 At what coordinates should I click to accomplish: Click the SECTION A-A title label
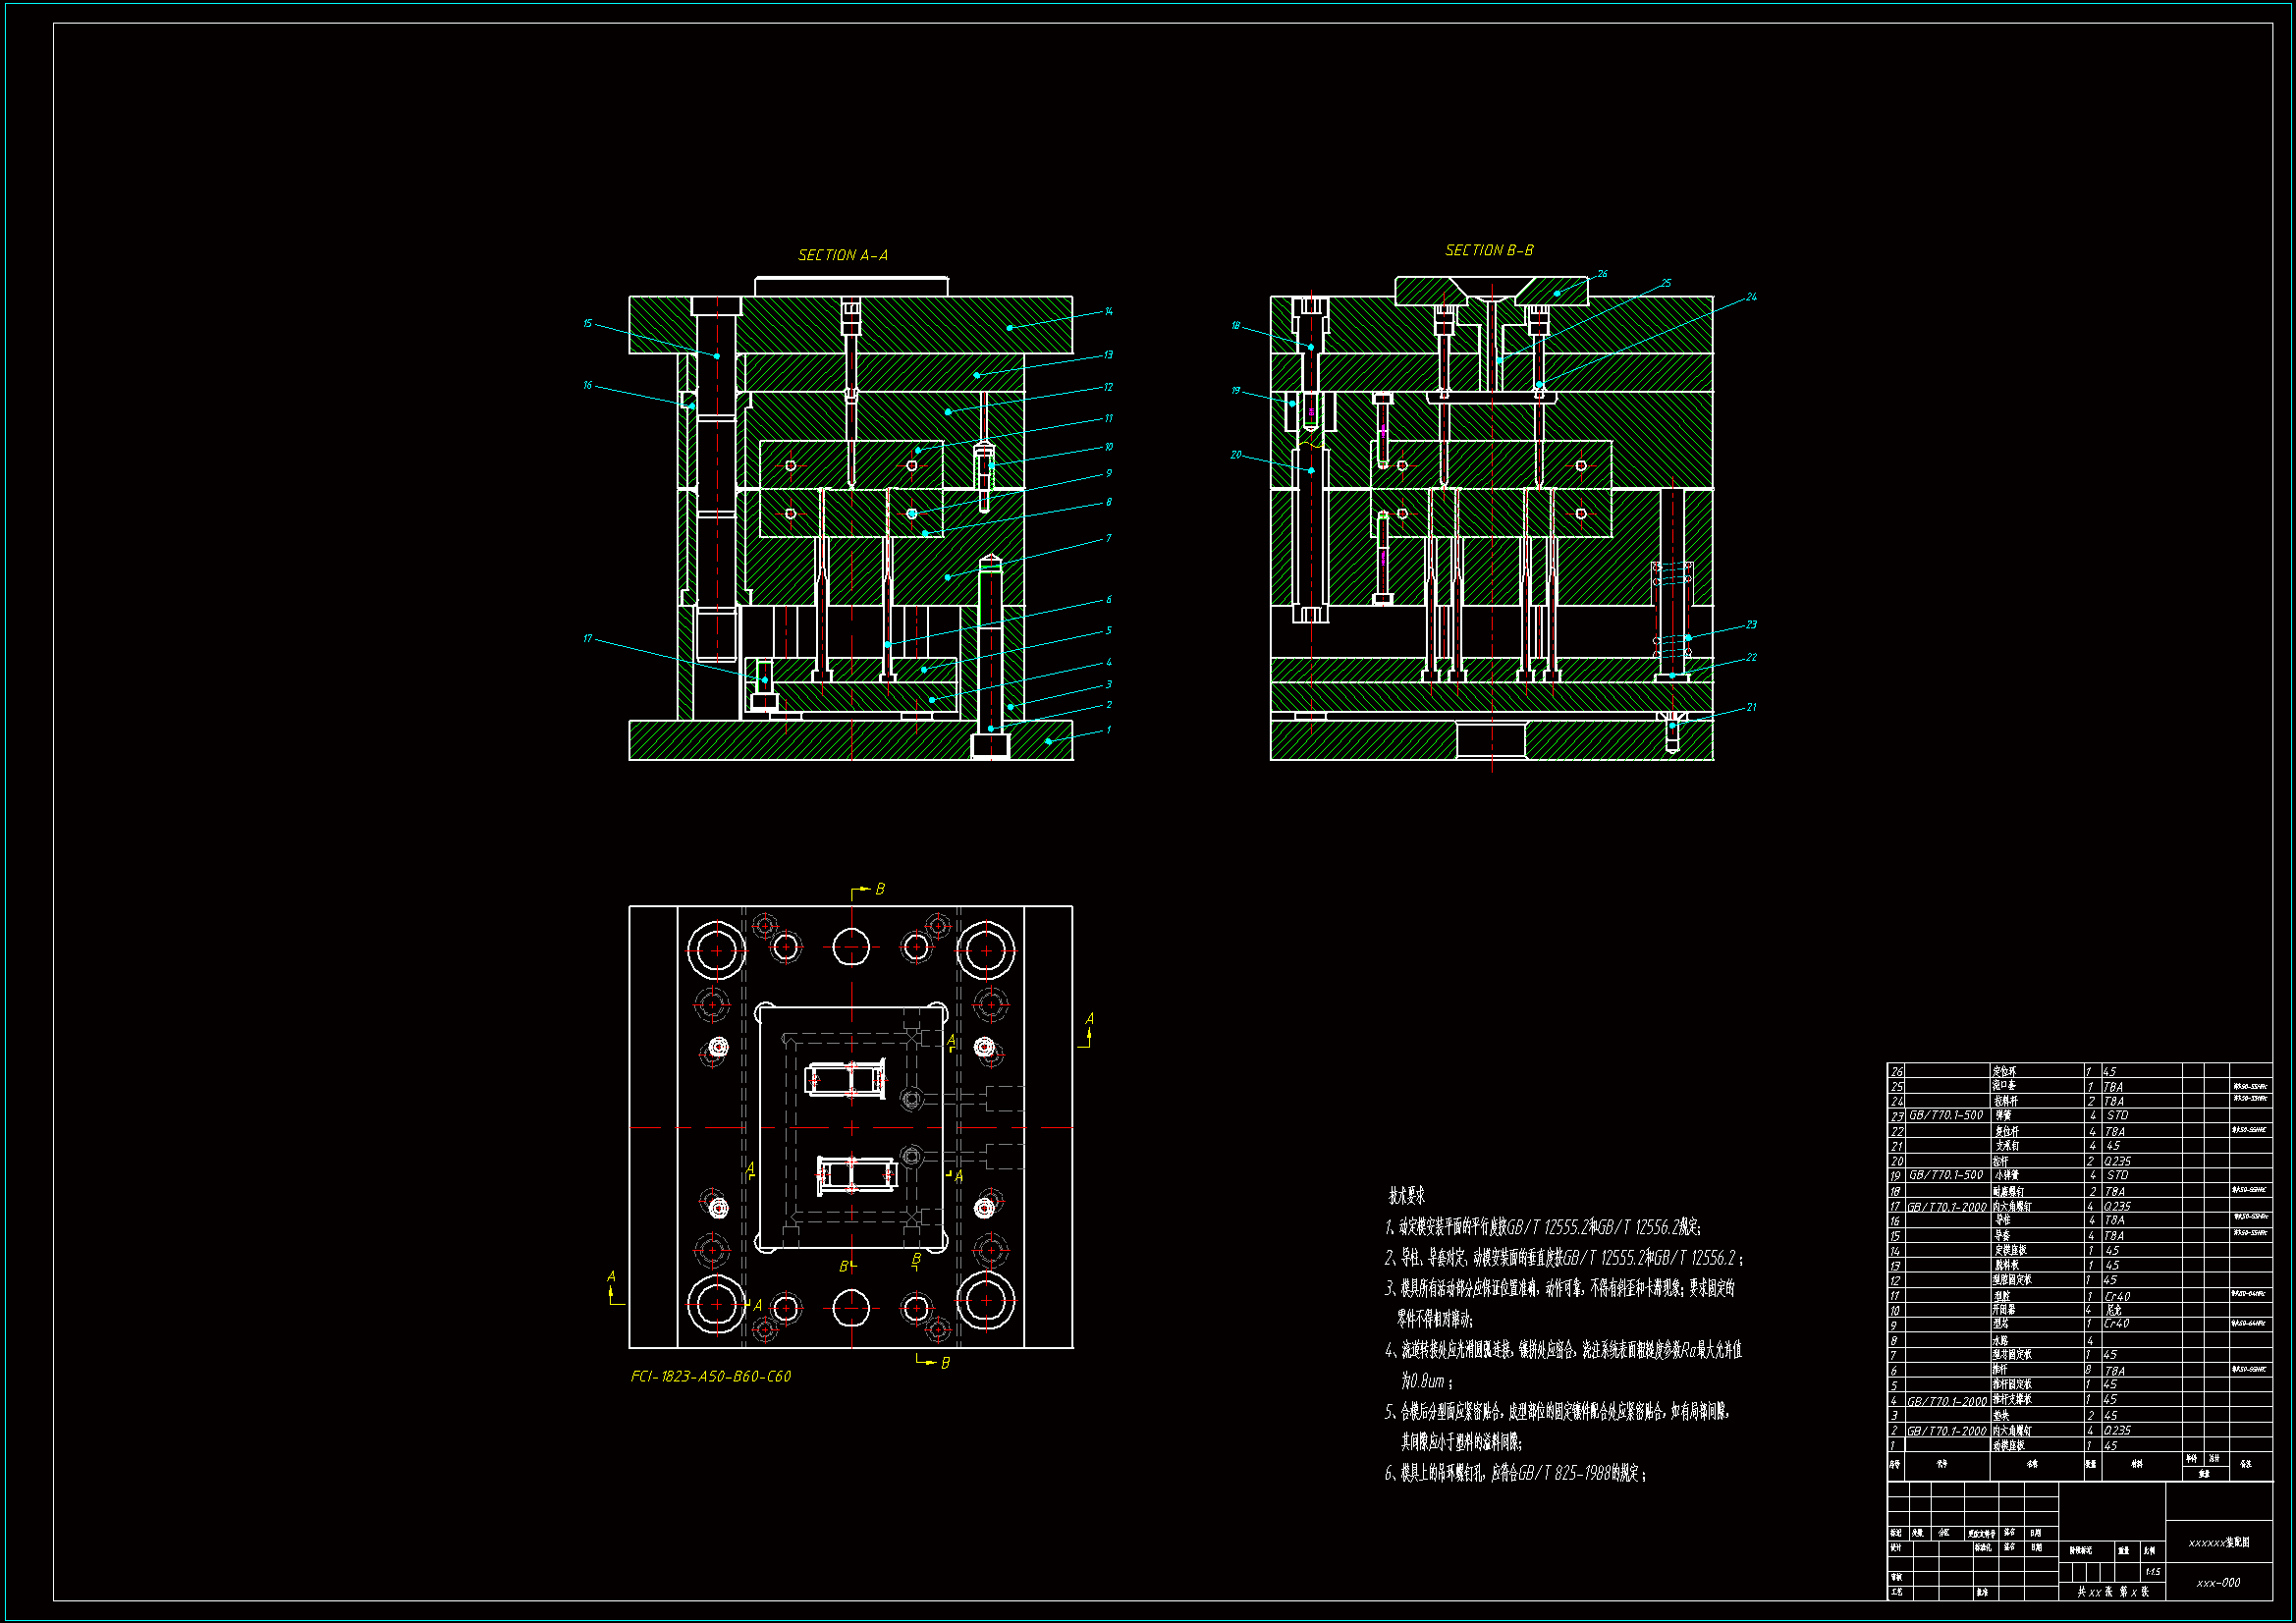click(842, 255)
